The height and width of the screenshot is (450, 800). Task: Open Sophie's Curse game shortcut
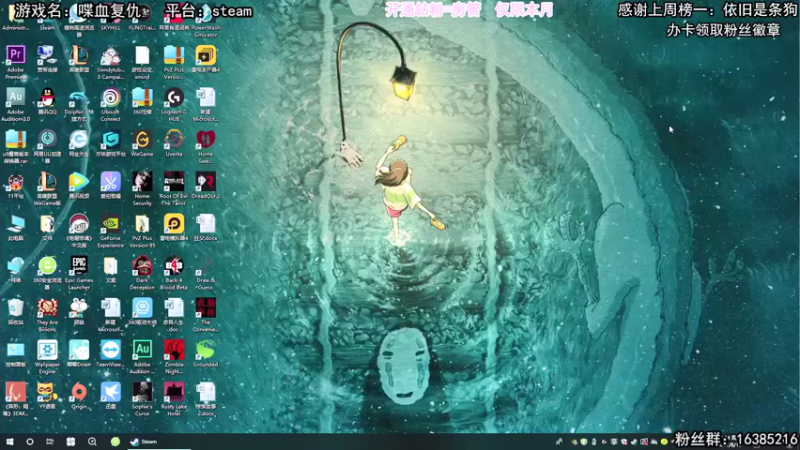click(142, 398)
